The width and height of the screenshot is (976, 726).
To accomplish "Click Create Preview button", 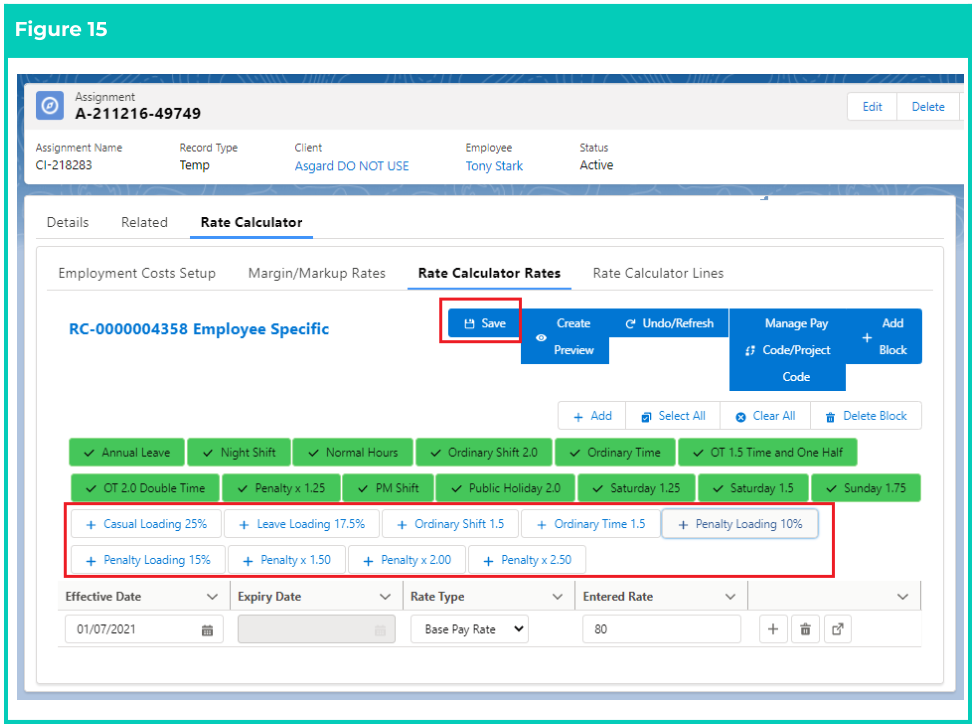I will pos(565,336).
